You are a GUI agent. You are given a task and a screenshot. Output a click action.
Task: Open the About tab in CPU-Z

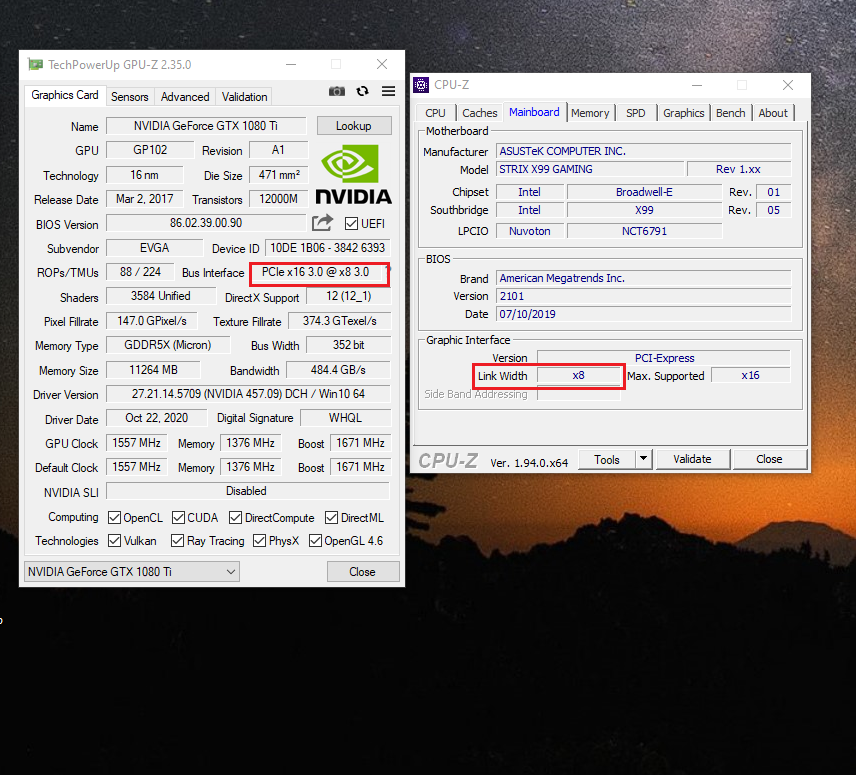[x=773, y=113]
